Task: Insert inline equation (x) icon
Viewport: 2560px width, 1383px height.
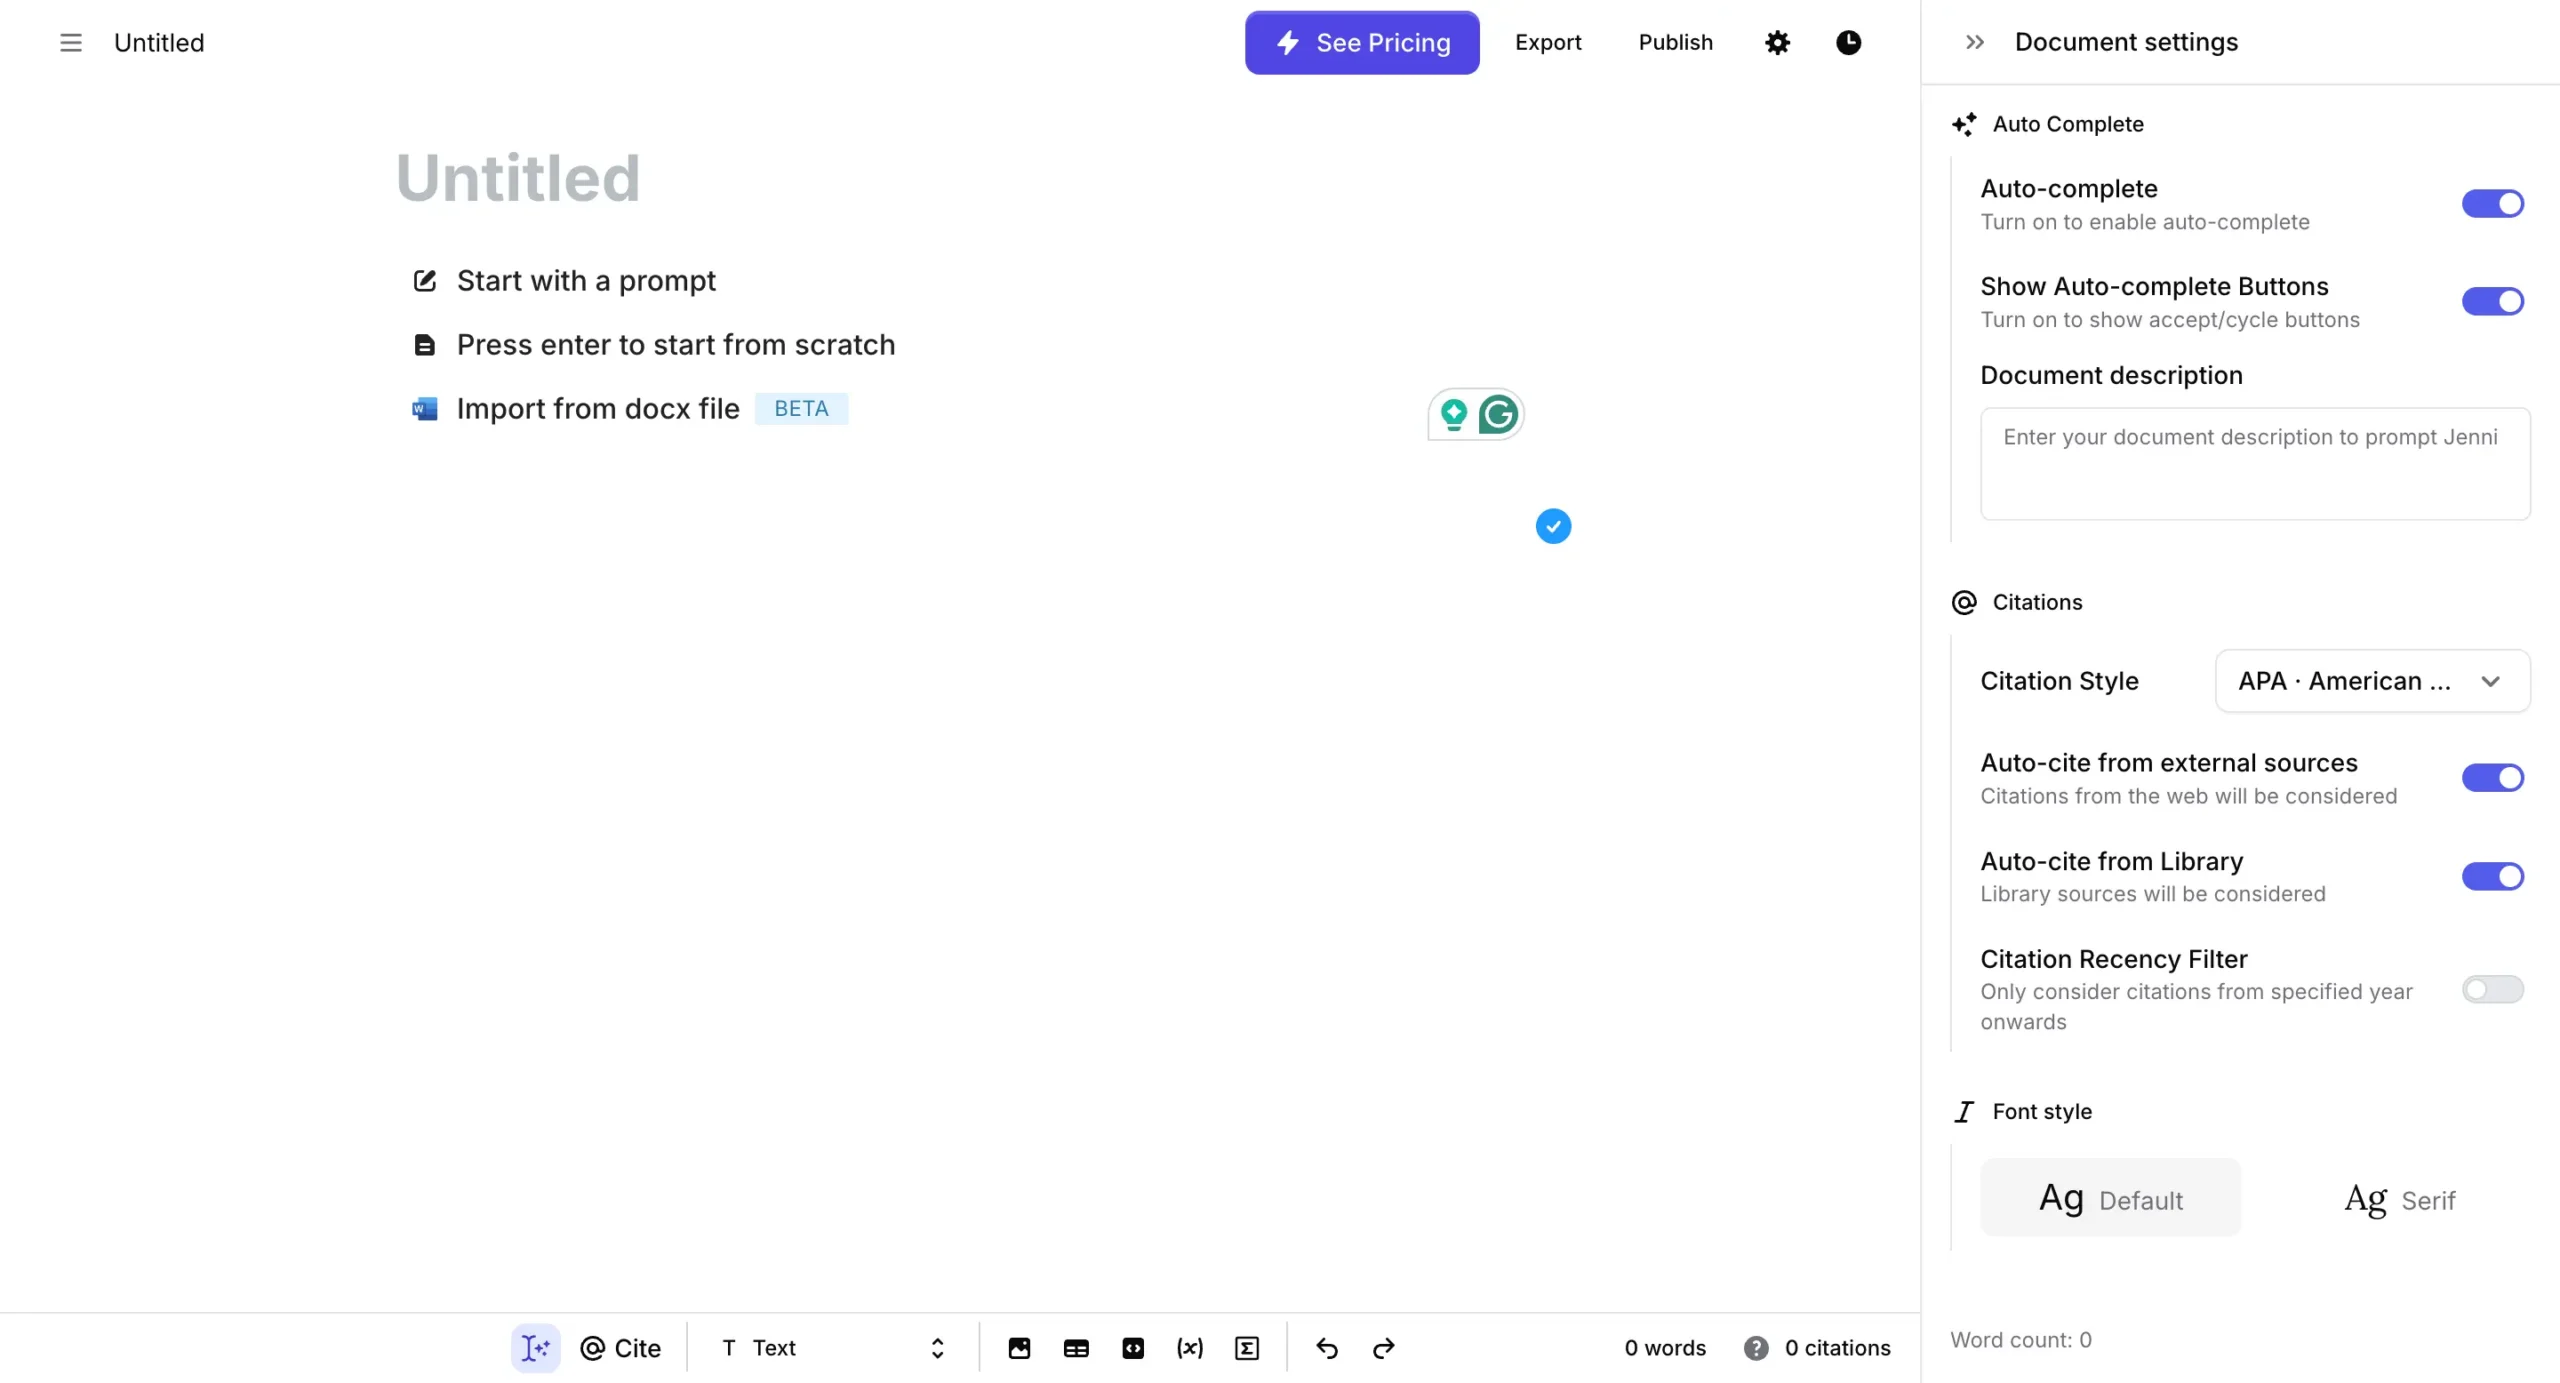Action: pyautogui.click(x=1189, y=1348)
